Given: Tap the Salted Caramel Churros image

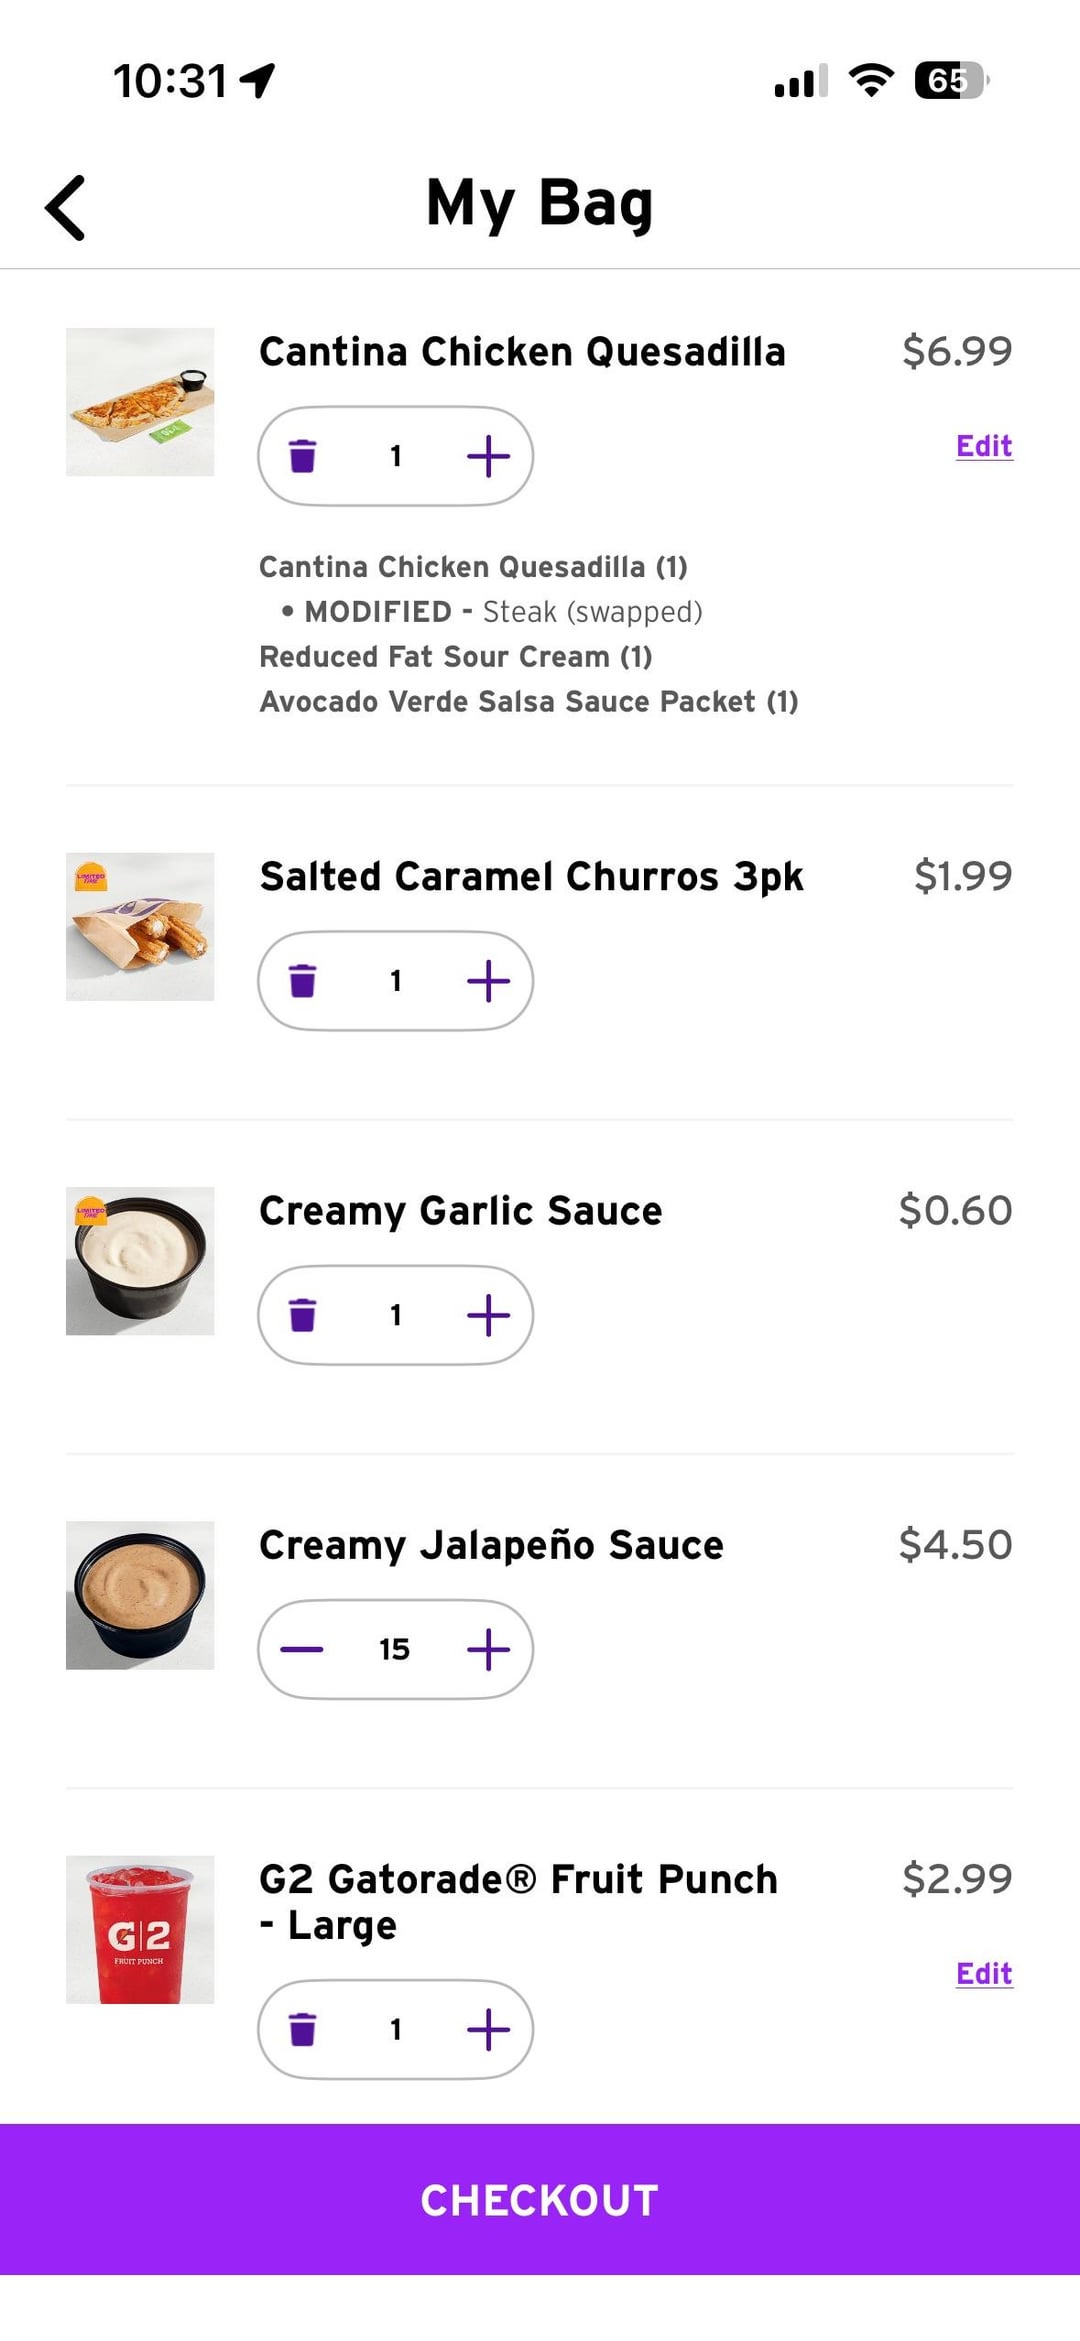Looking at the screenshot, I should (x=140, y=927).
